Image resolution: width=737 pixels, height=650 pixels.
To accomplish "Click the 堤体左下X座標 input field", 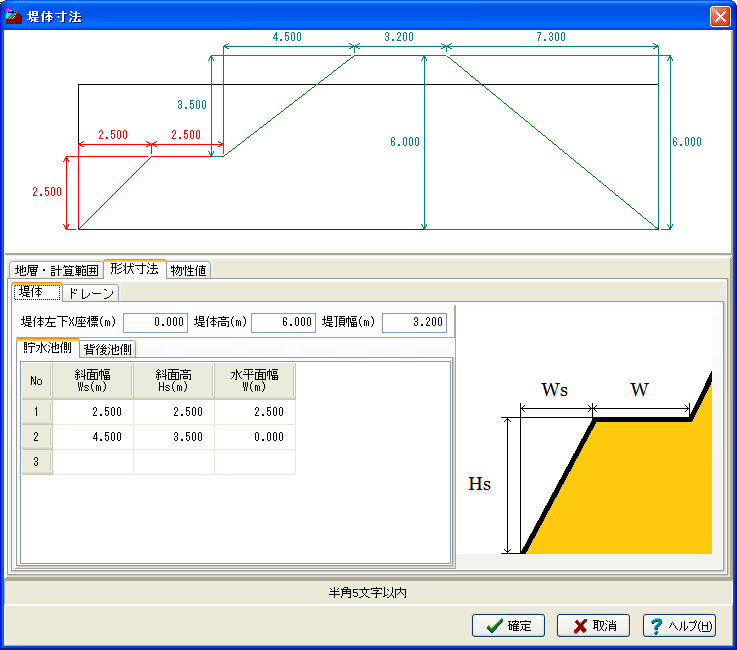I will (156, 322).
